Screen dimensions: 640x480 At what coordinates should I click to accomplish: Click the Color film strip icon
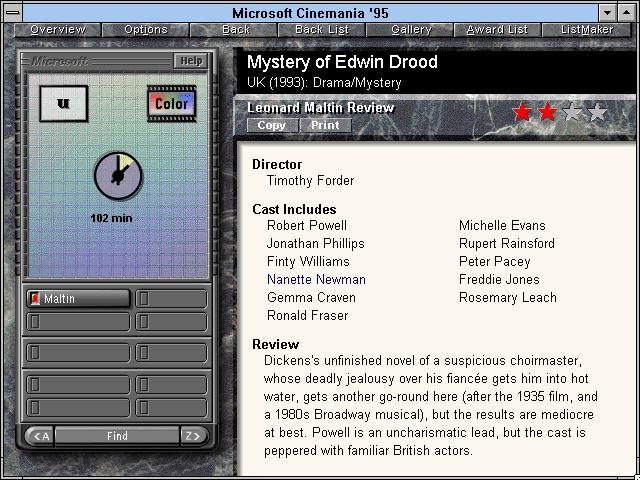tap(171, 104)
